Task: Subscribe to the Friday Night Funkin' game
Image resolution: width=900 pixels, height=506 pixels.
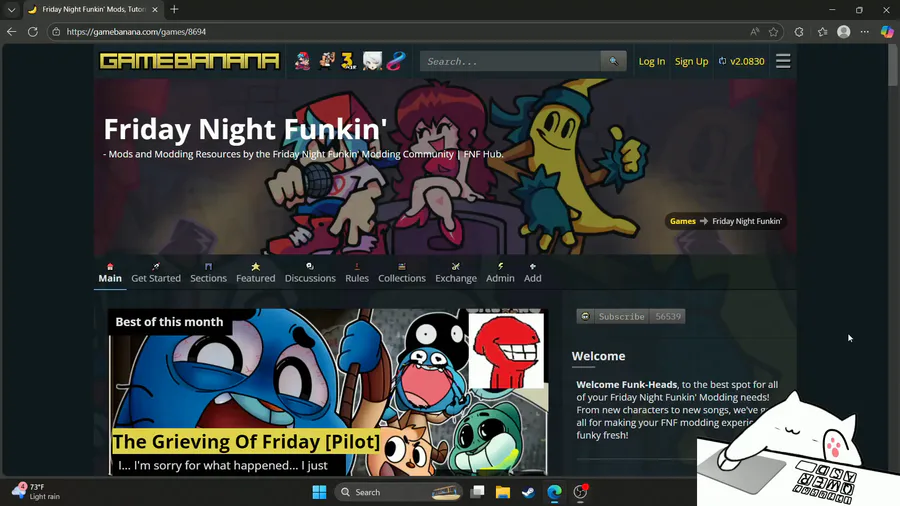Action: click(x=613, y=316)
